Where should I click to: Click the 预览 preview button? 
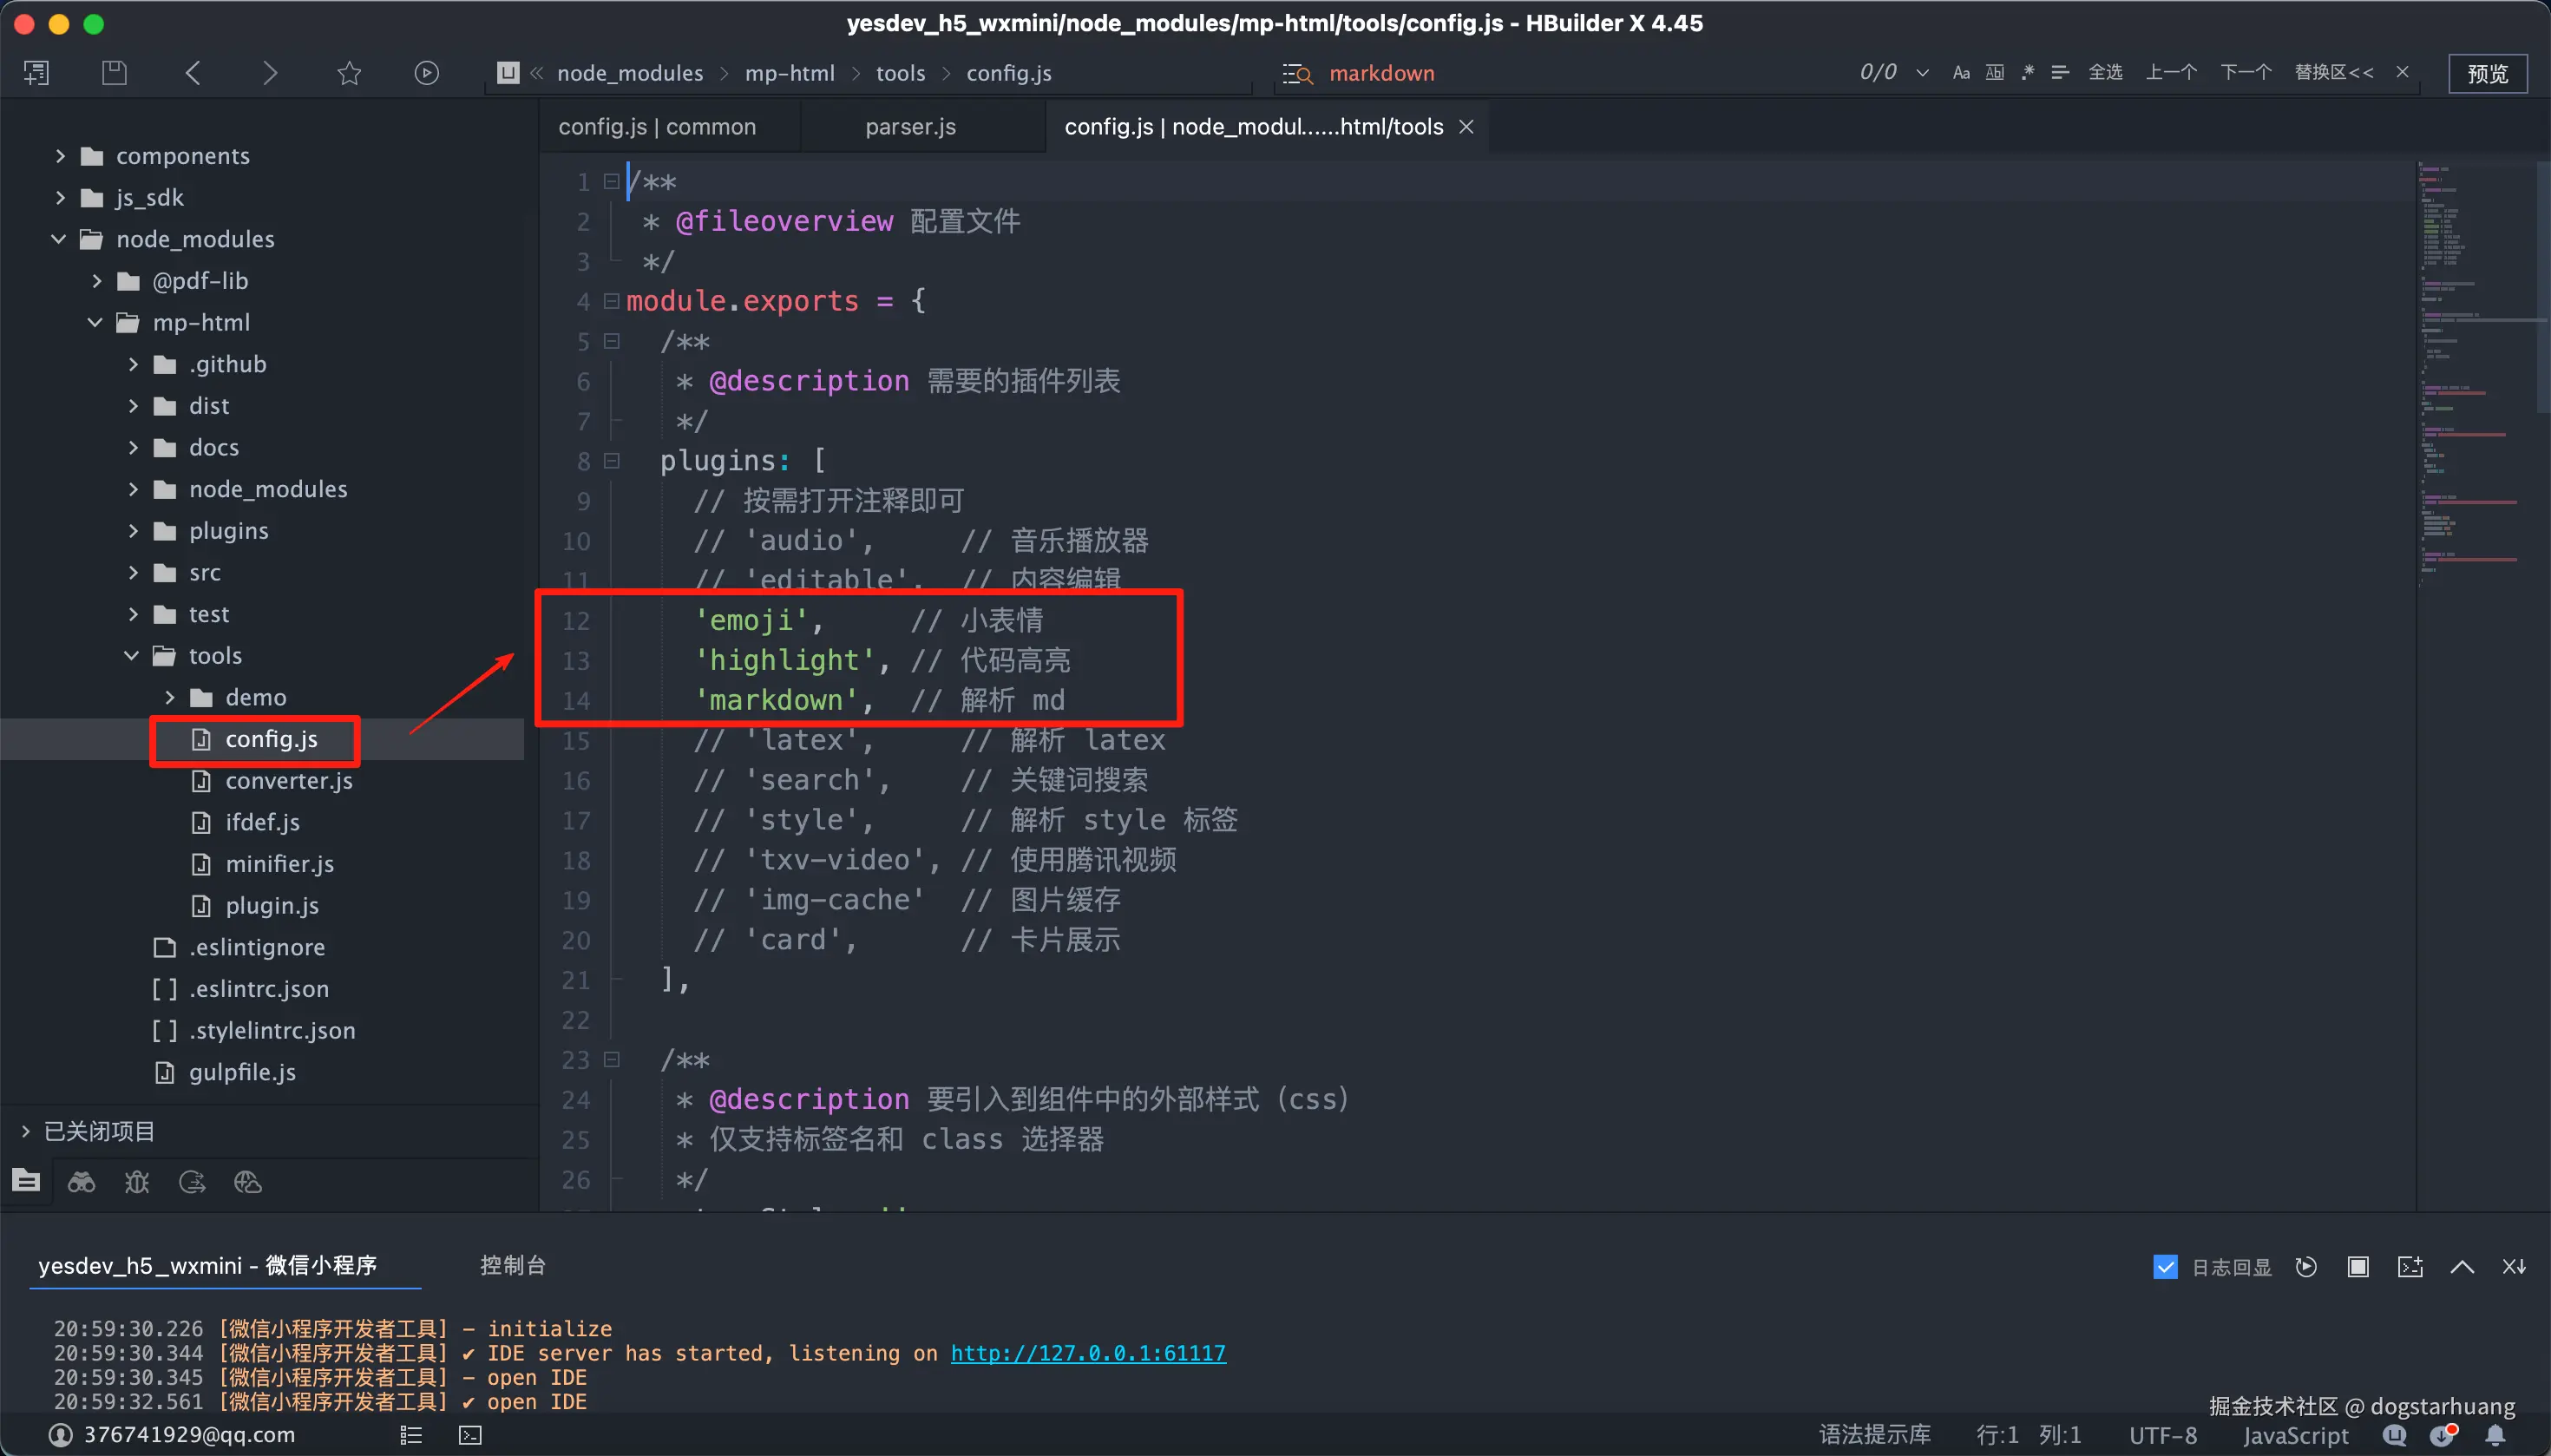pos(2488,73)
